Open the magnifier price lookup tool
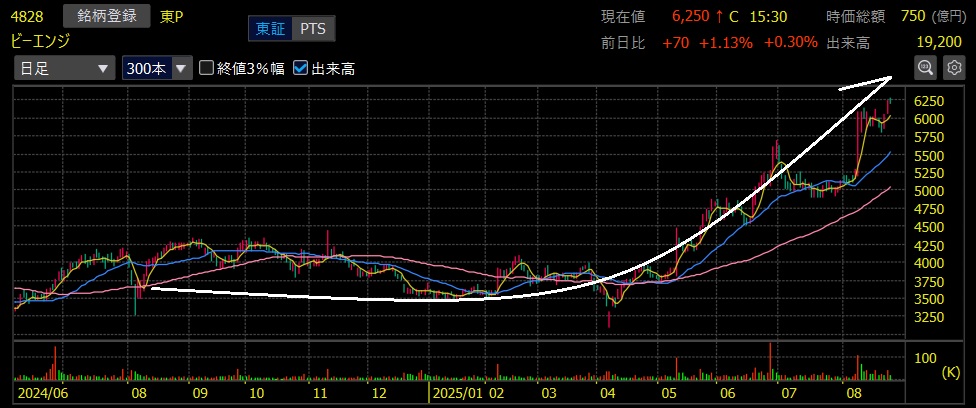Image resolution: width=976 pixels, height=408 pixels. [x=925, y=68]
